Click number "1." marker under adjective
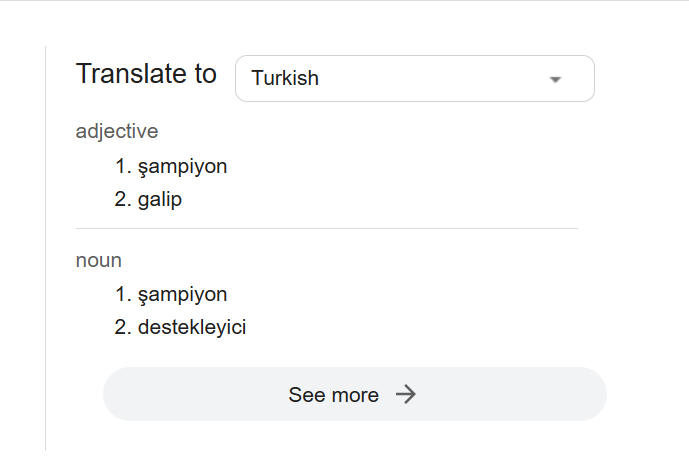Image resolution: width=689 pixels, height=462 pixels. point(123,166)
